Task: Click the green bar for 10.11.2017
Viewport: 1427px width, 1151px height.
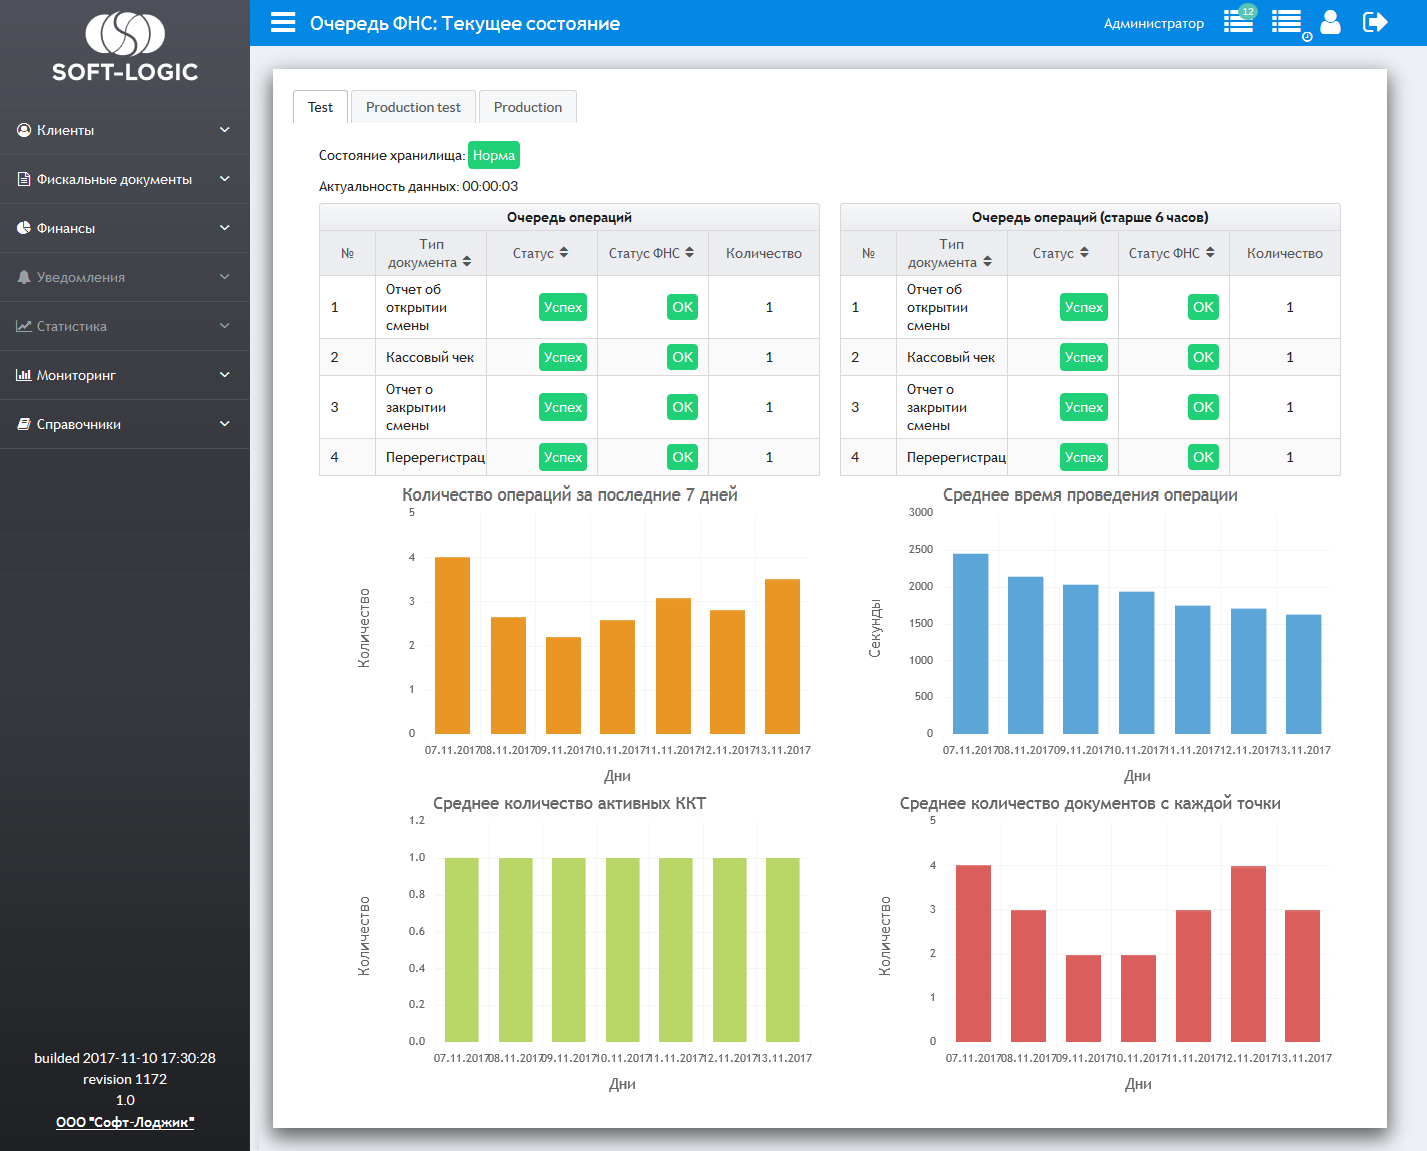Action: (x=623, y=950)
